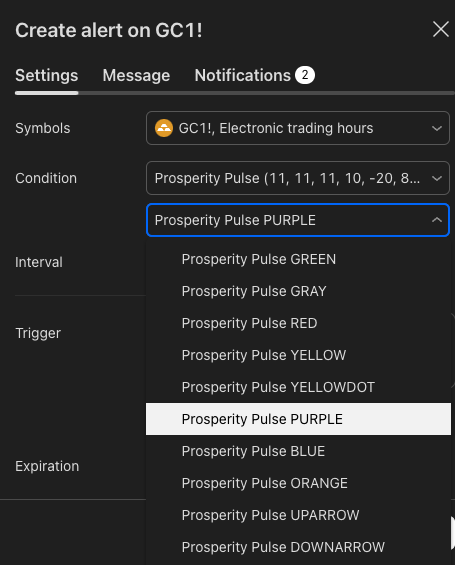Image resolution: width=455 pixels, height=565 pixels.
Task: Select Prosperity Pulse BLUE option
Action: click(298, 451)
